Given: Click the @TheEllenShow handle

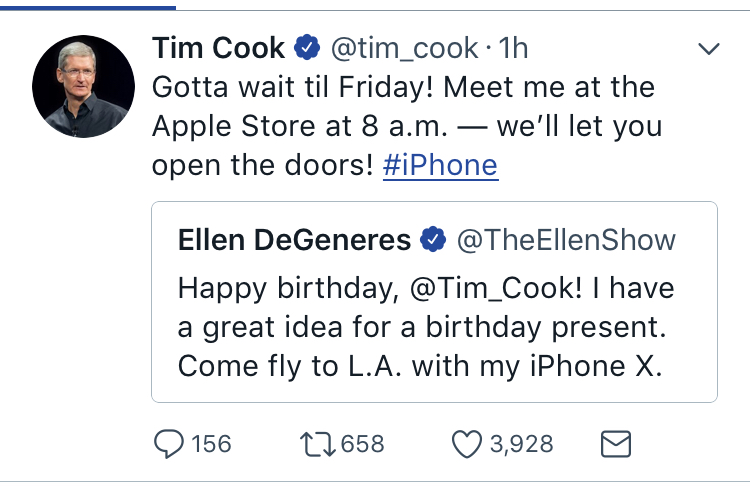Looking at the screenshot, I should click(566, 240).
